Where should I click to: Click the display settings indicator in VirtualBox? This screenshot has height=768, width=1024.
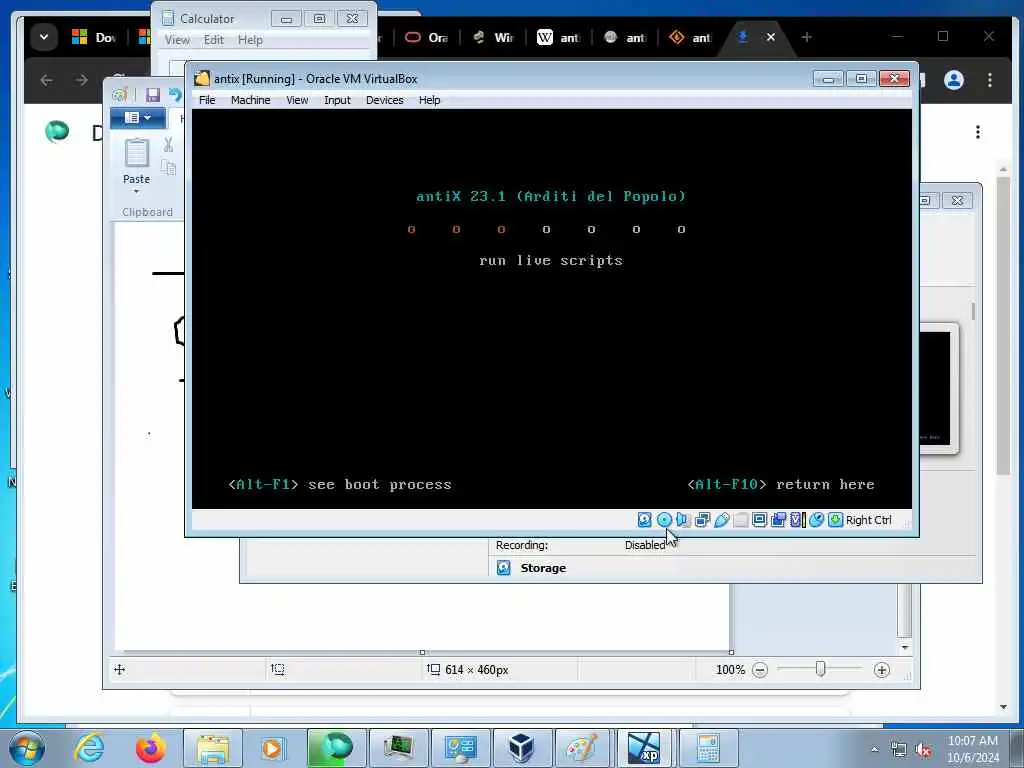click(x=760, y=520)
